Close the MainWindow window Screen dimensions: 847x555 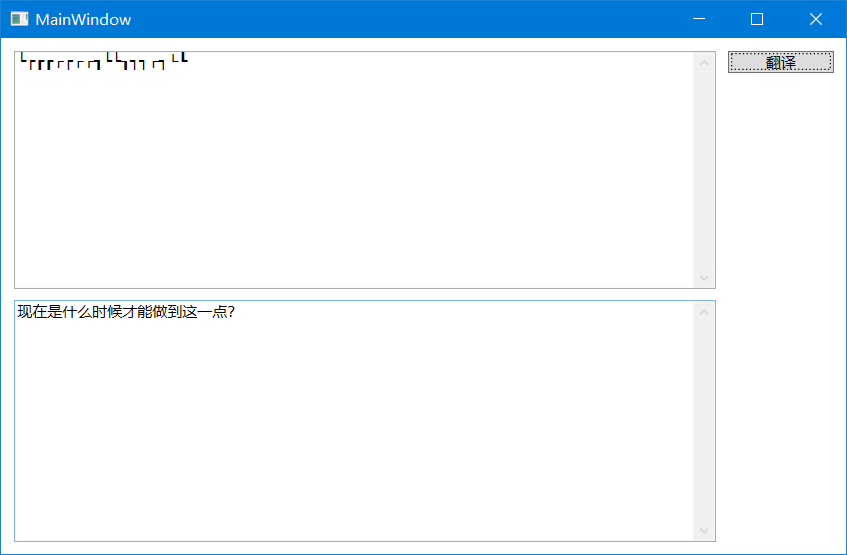[815, 19]
